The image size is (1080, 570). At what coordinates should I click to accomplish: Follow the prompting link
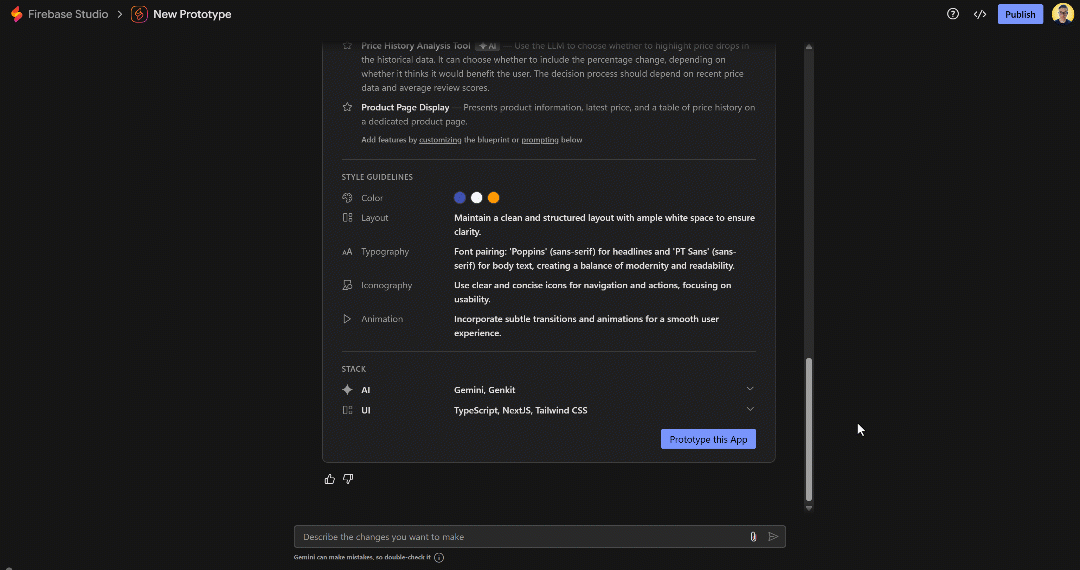click(540, 140)
